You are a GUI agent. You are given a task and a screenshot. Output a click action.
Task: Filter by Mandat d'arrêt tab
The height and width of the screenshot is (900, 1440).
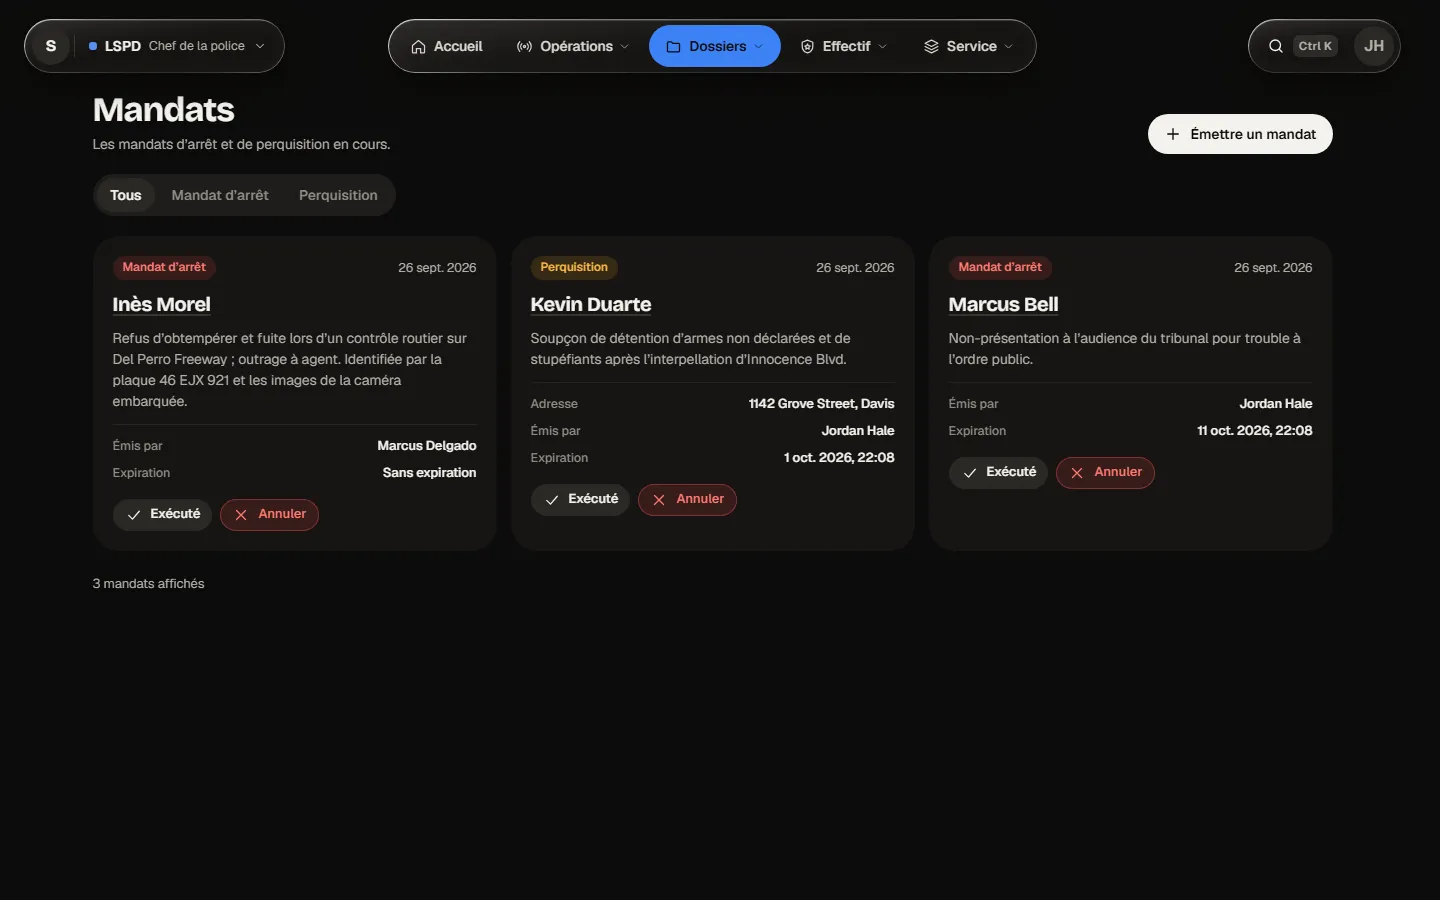[220, 195]
